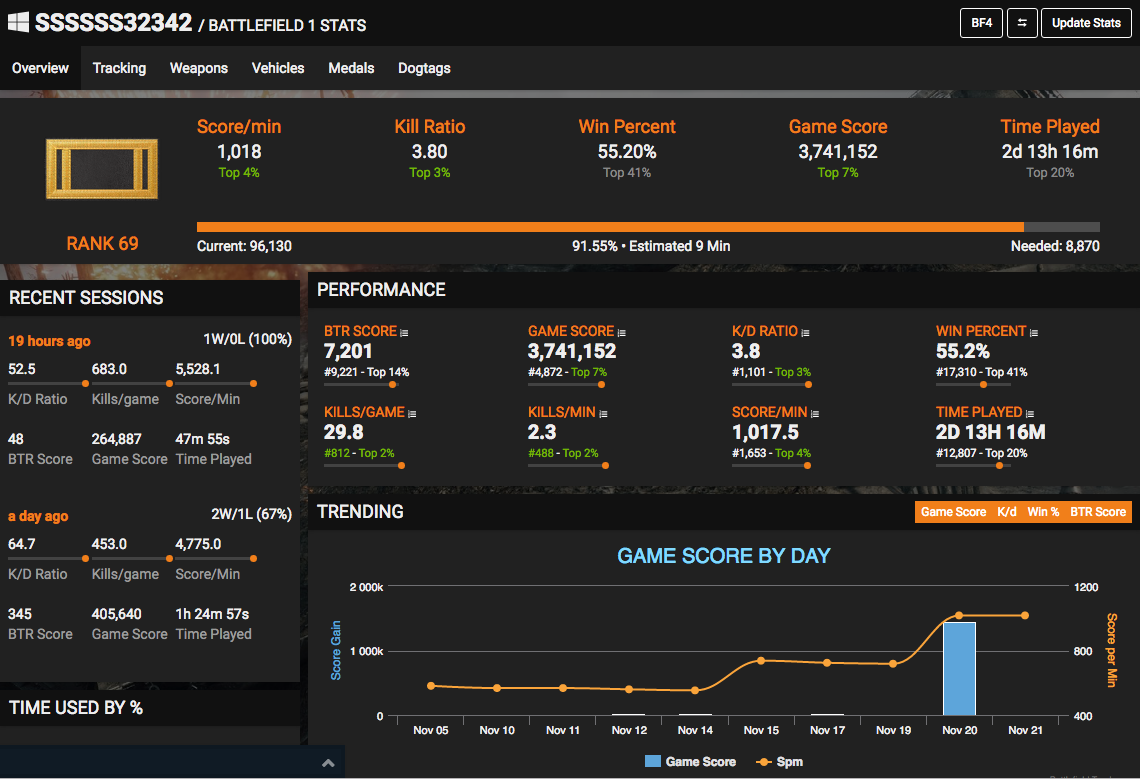Click the Score/min value 1,018
This screenshot has width=1140, height=779.
pos(239,152)
